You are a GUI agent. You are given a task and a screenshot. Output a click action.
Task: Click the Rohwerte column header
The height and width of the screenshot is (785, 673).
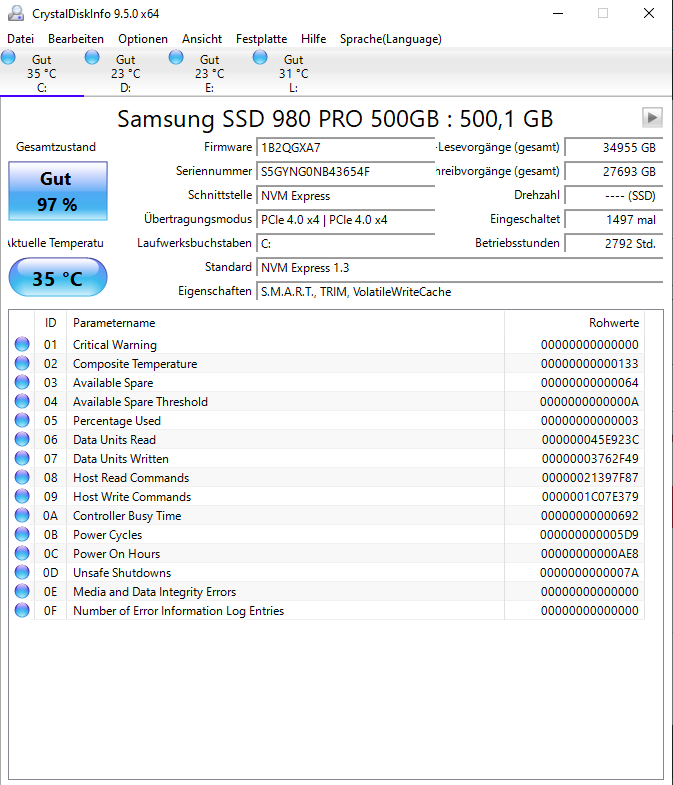(574, 323)
